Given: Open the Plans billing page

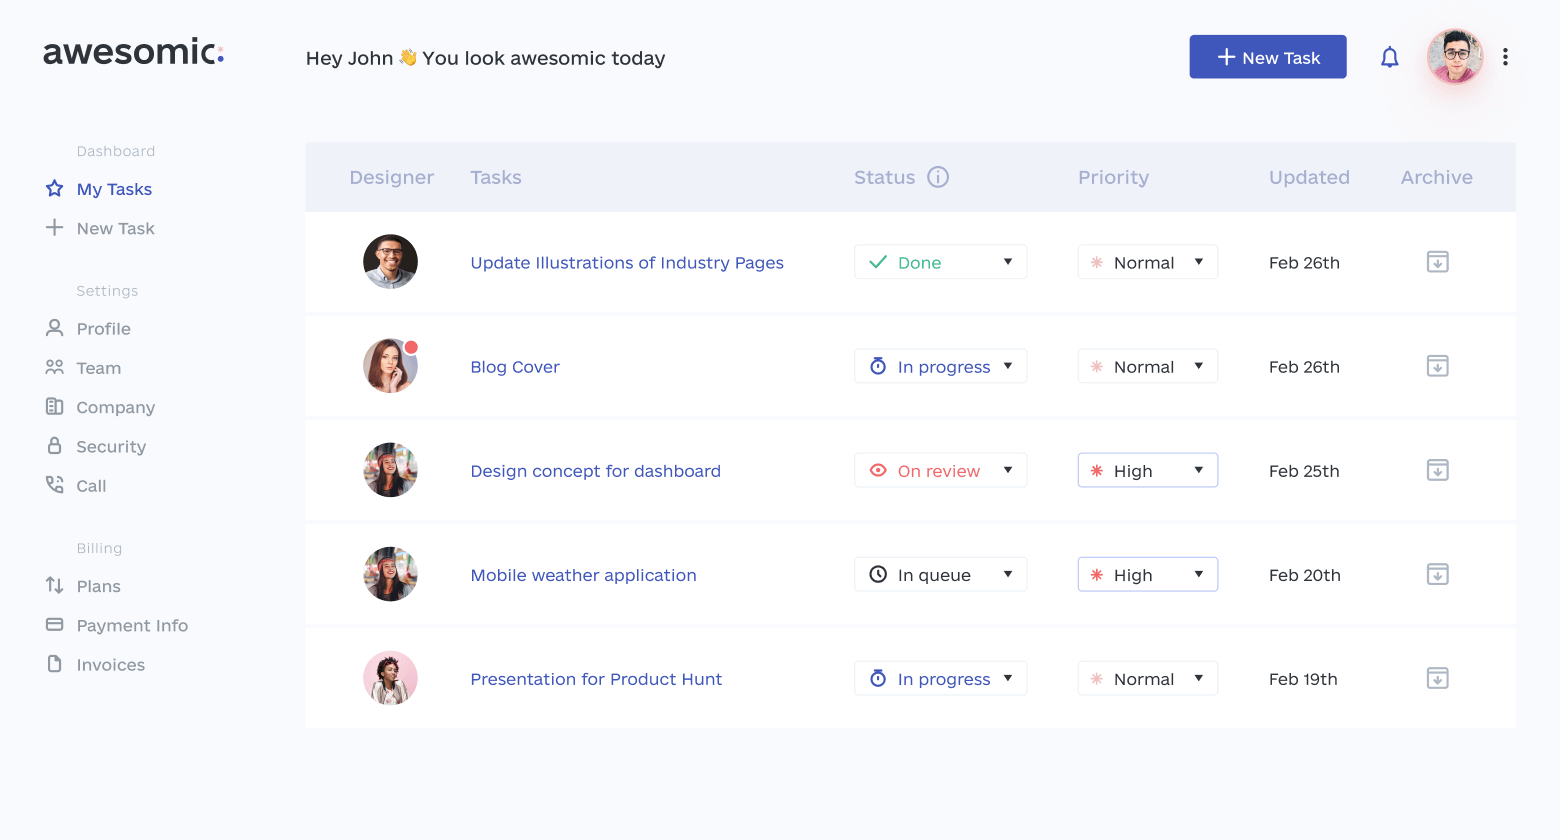Looking at the screenshot, I should pyautogui.click(x=98, y=586).
